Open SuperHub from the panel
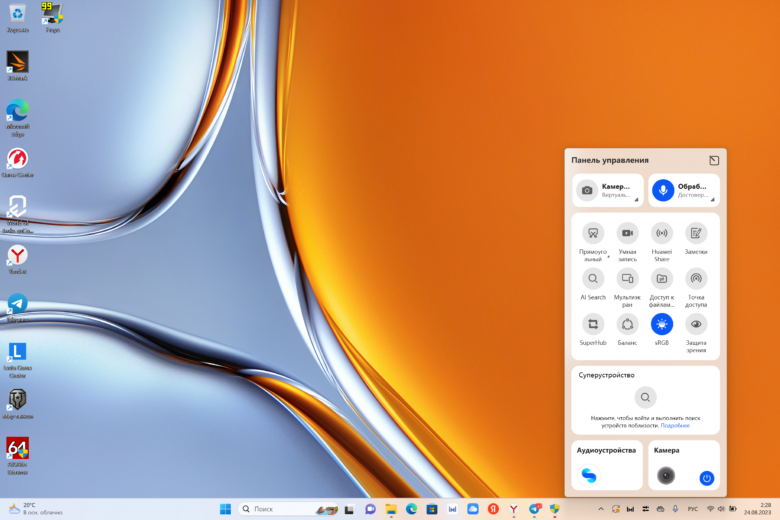The image size is (780, 520). pyautogui.click(x=593, y=324)
